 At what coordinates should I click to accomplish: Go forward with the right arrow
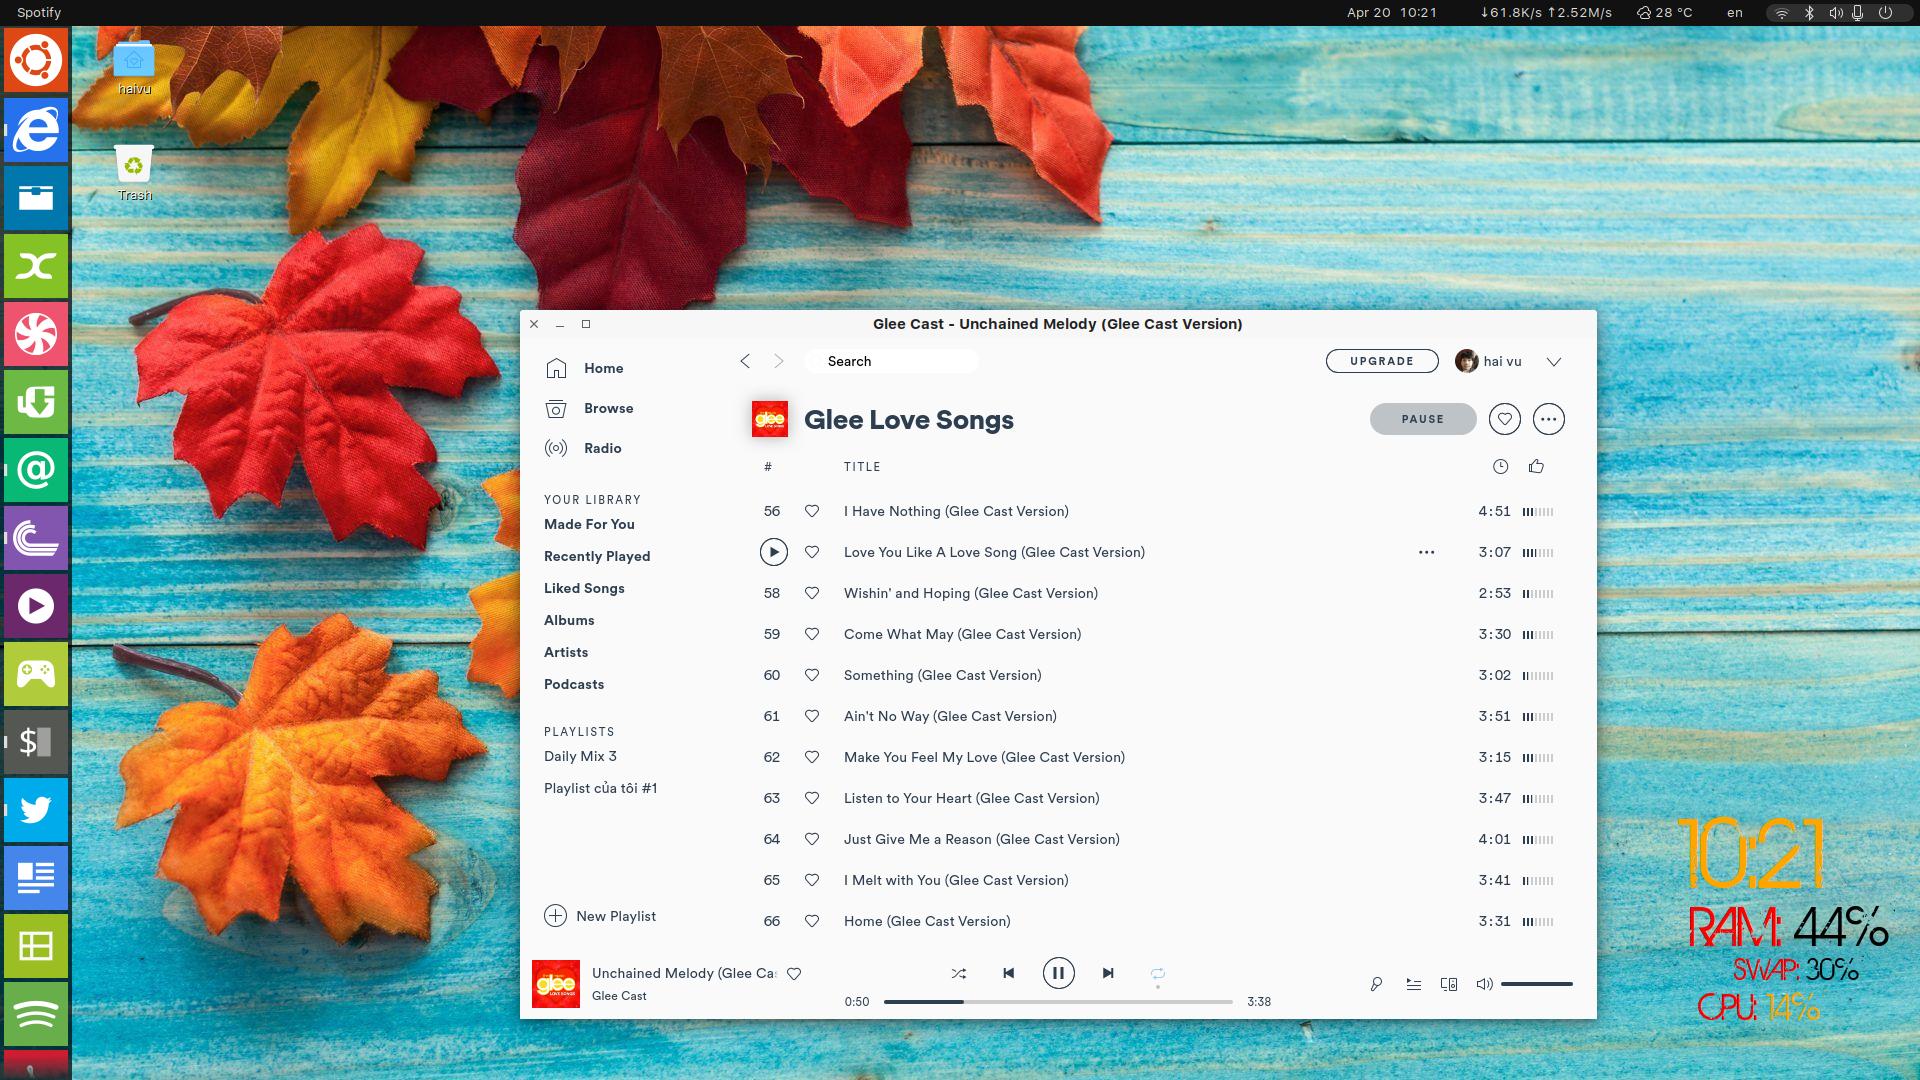click(x=779, y=361)
